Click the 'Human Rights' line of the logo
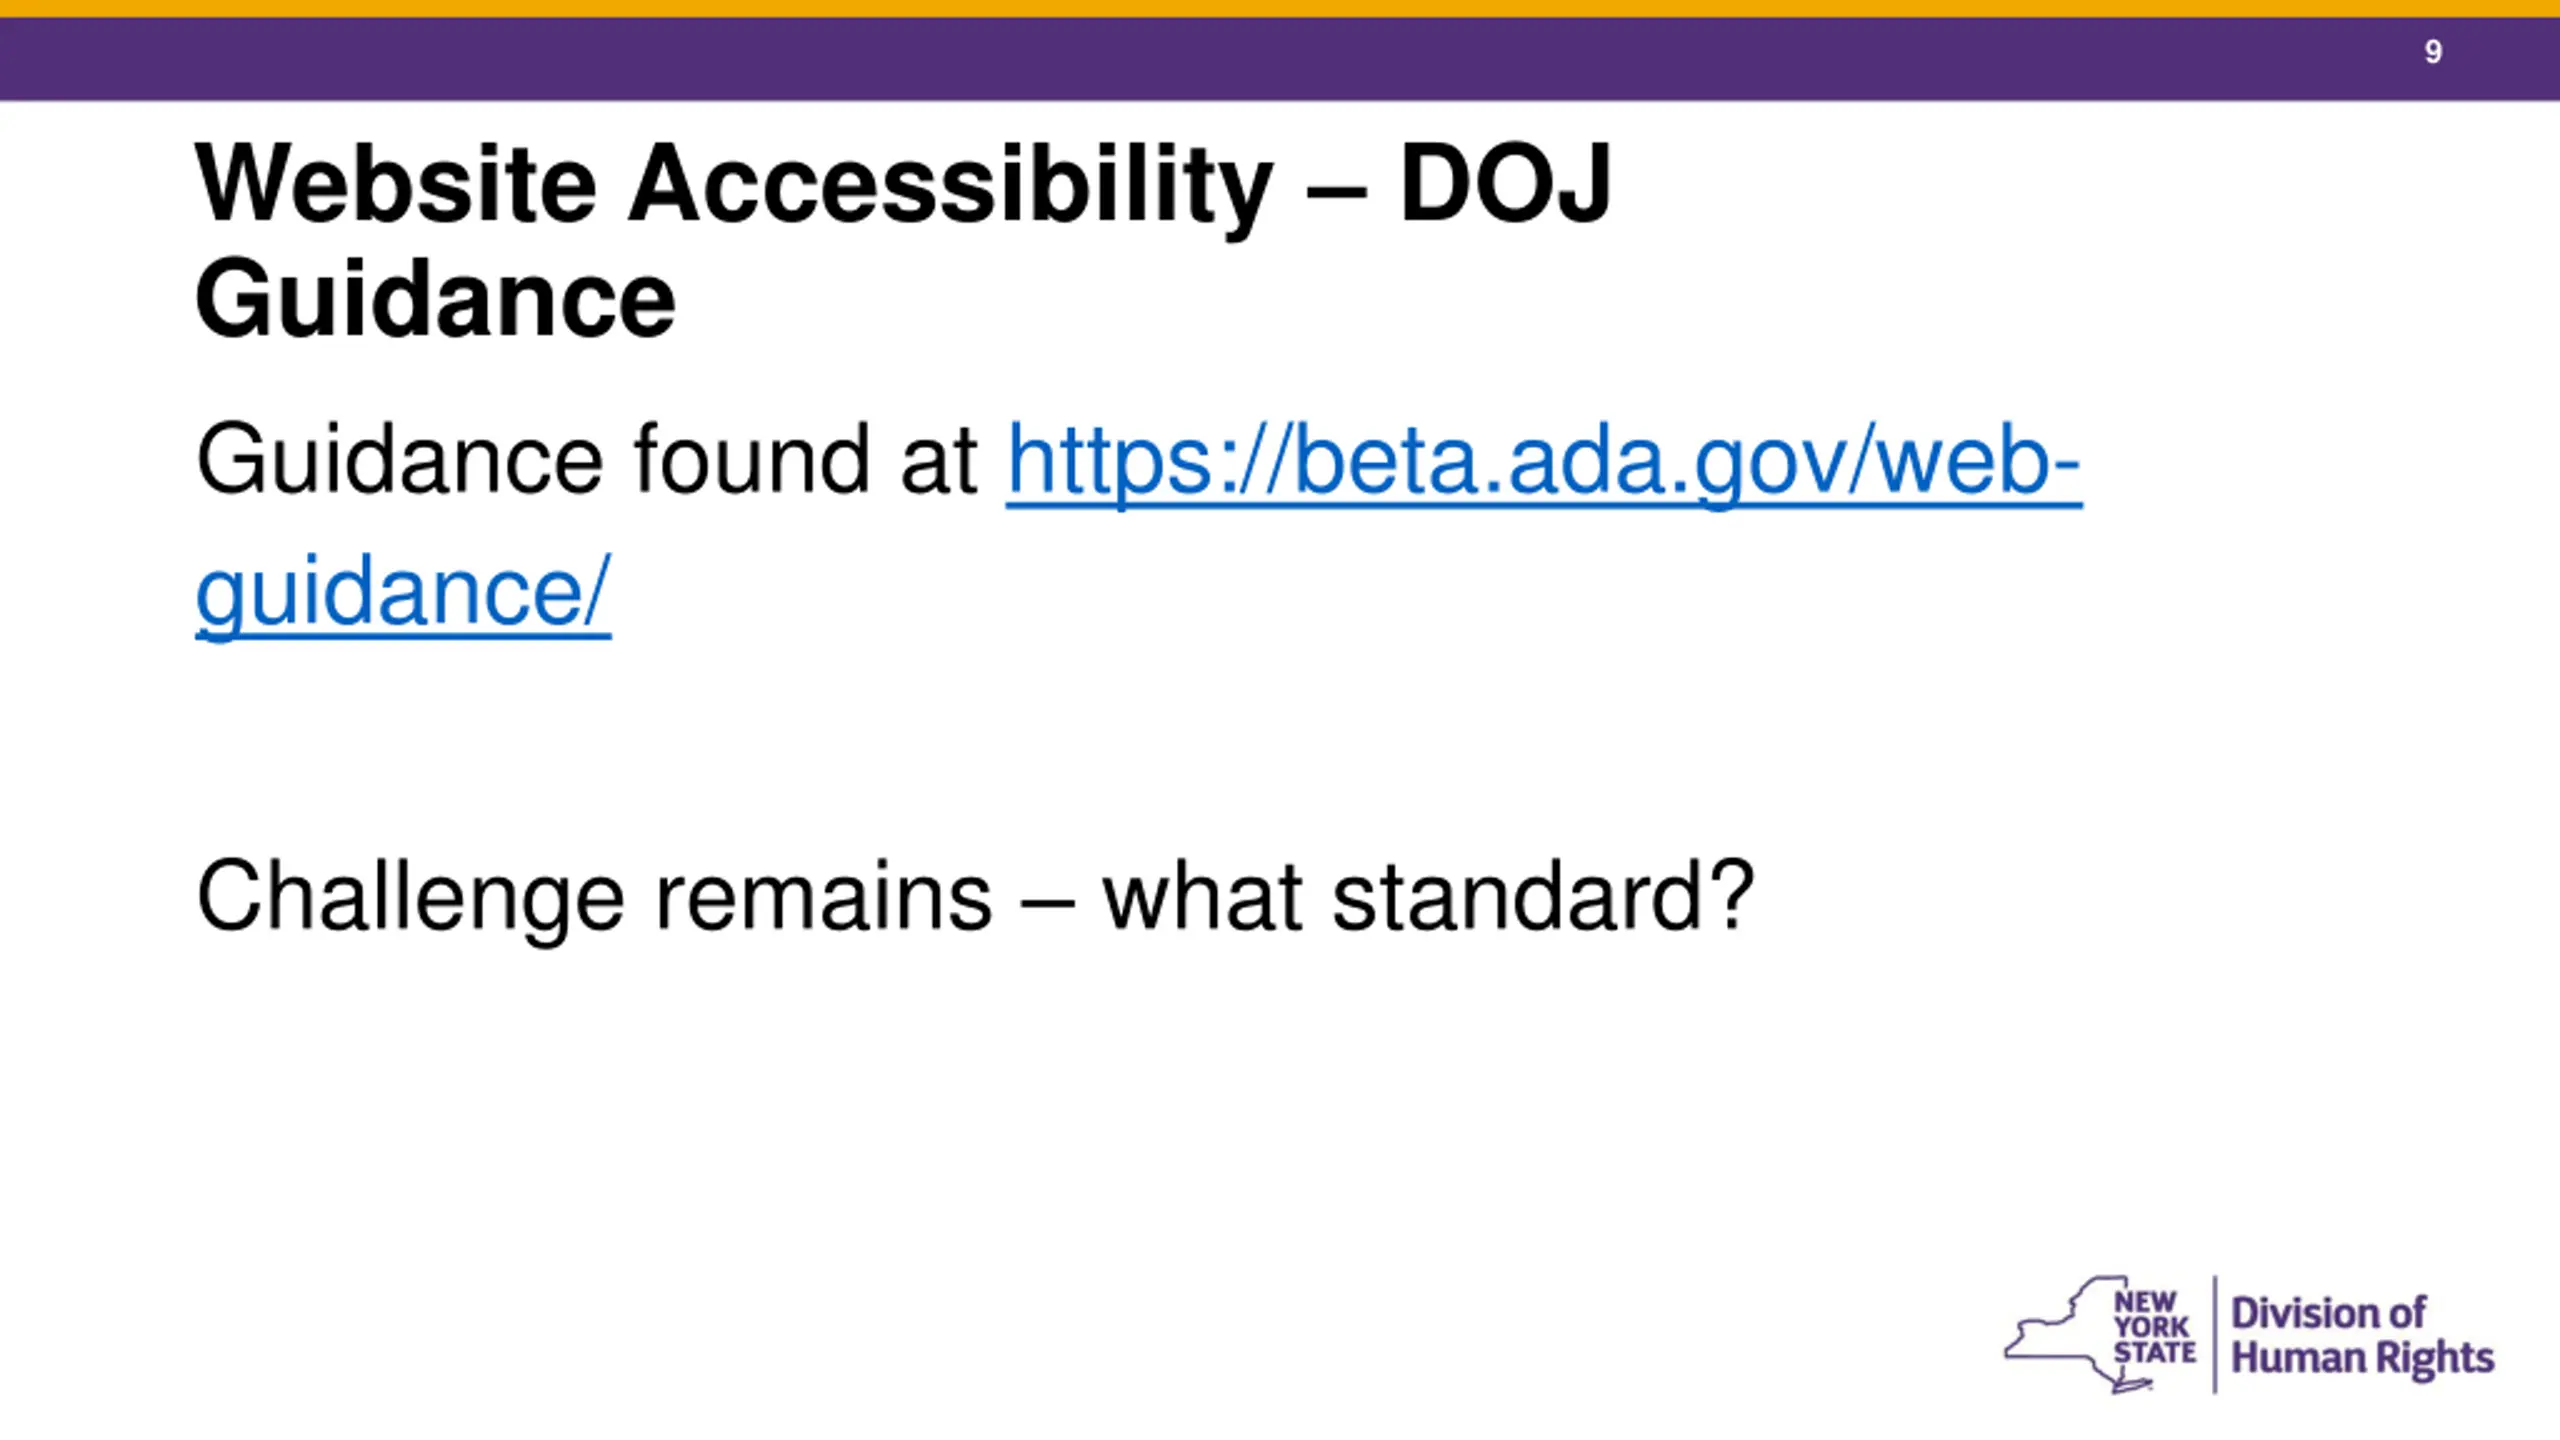 coord(2362,1358)
